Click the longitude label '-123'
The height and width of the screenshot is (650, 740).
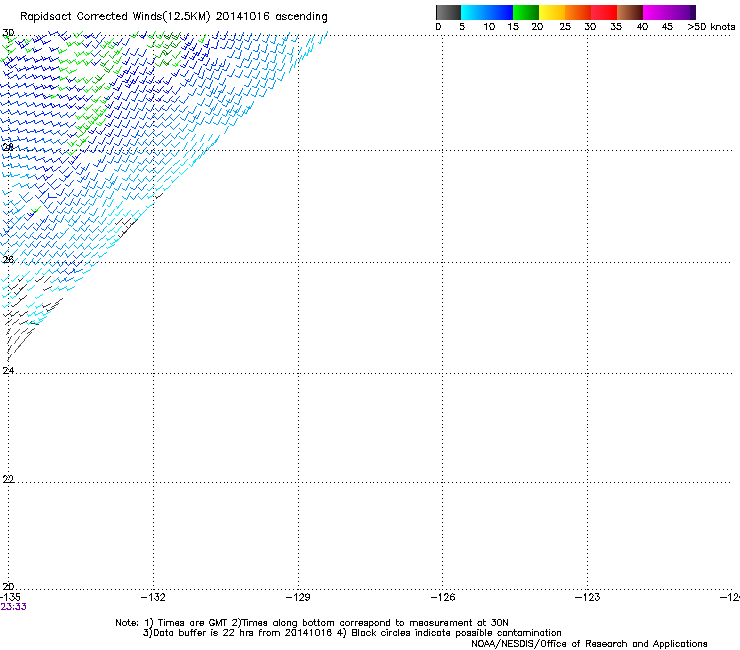(x=588, y=597)
